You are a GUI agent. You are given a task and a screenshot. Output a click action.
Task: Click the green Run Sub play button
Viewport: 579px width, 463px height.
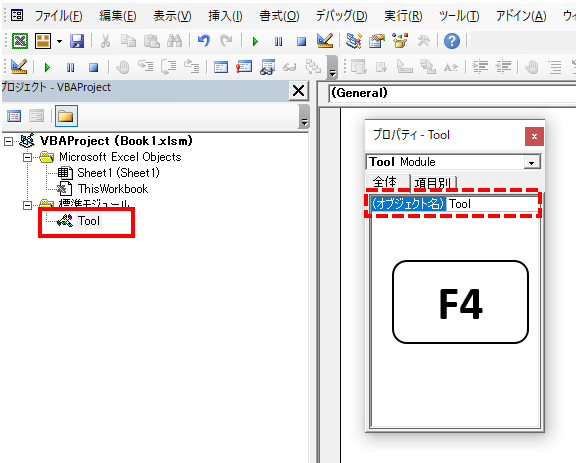tap(255, 41)
